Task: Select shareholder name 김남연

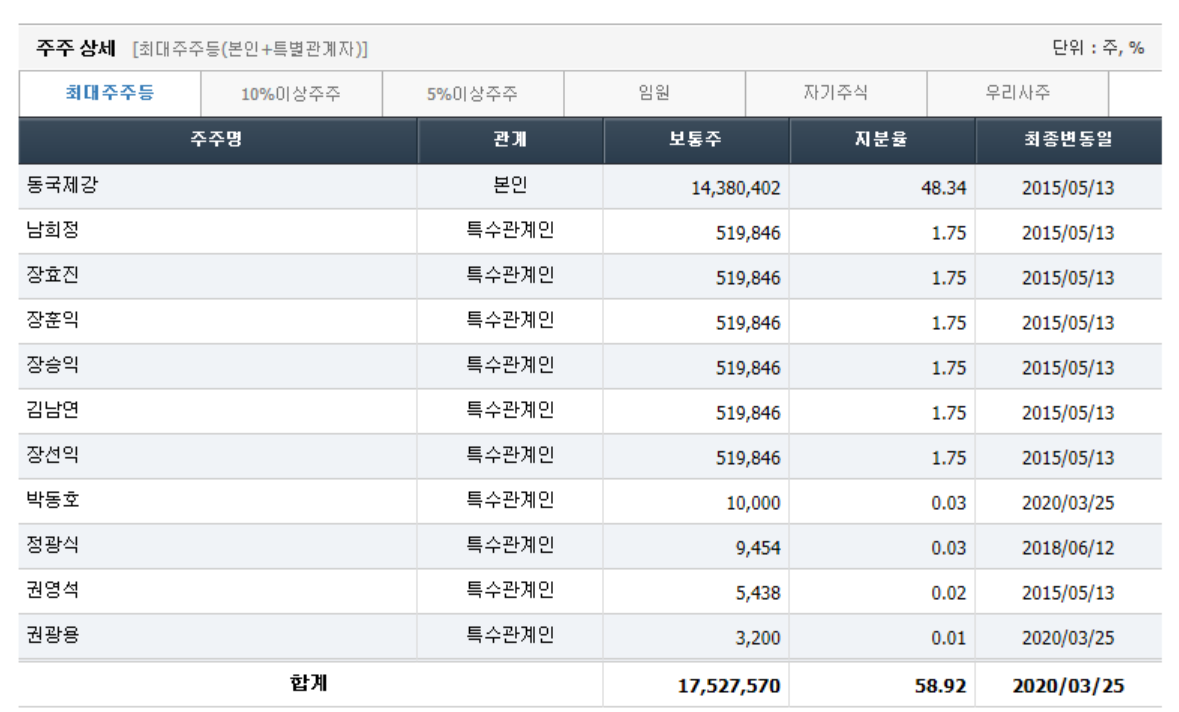Action: [x=53, y=411]
